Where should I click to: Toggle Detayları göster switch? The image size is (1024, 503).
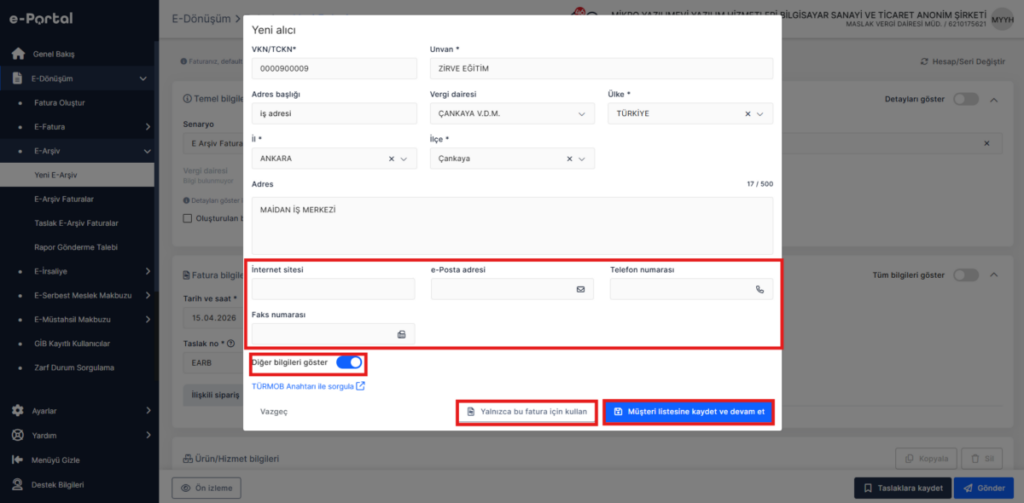(x=966, y=99)
